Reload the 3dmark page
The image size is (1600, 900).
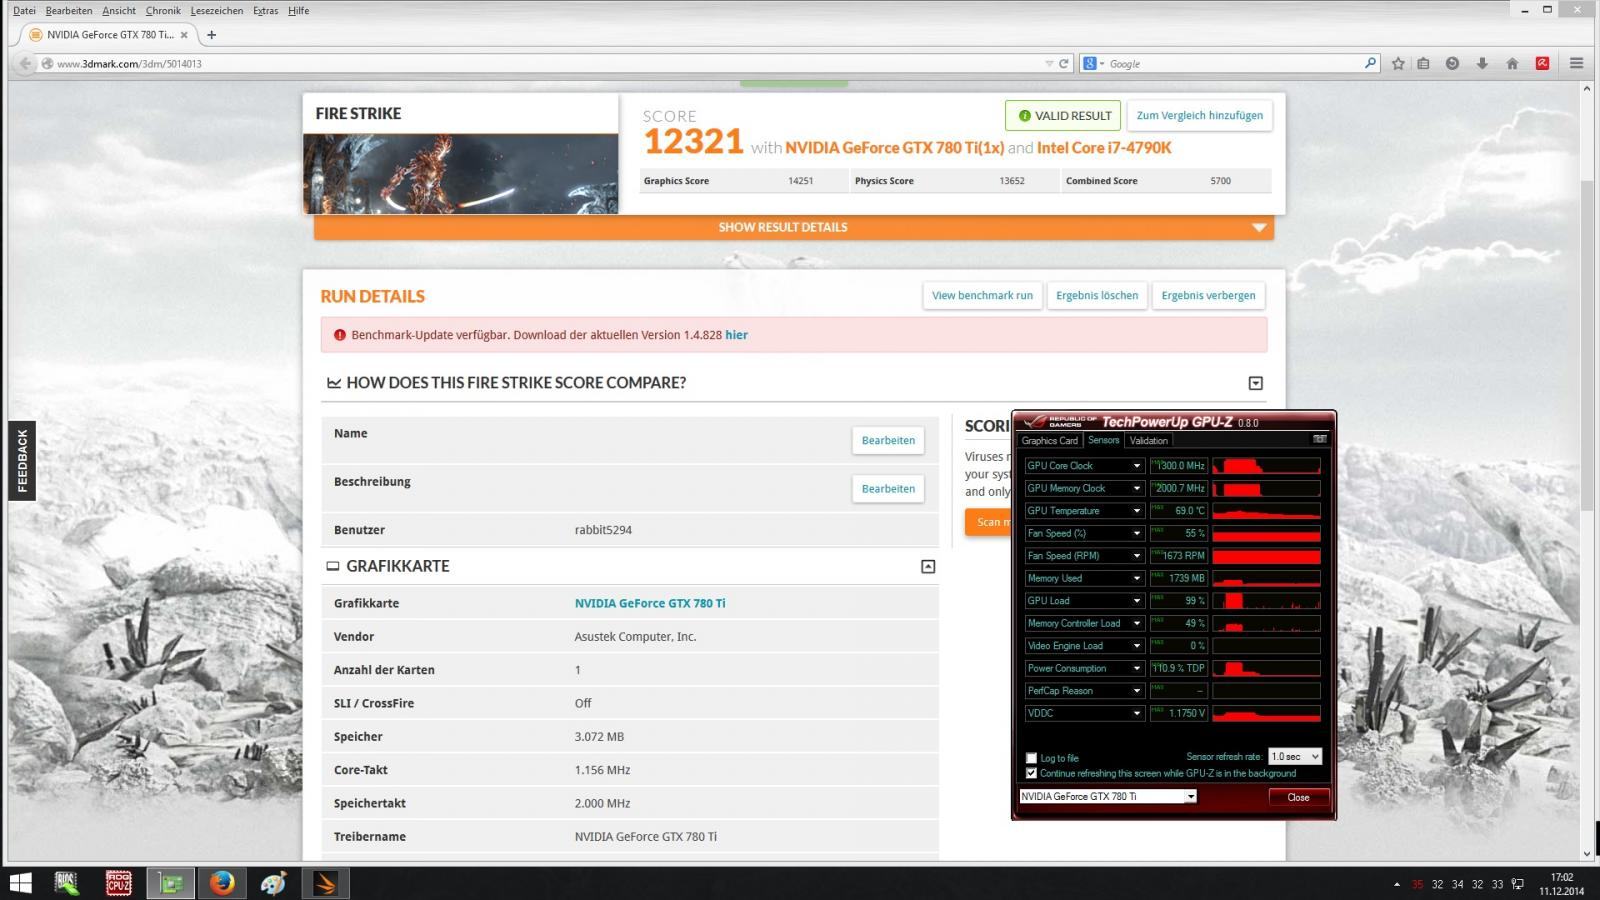(x=1064, y=63)
